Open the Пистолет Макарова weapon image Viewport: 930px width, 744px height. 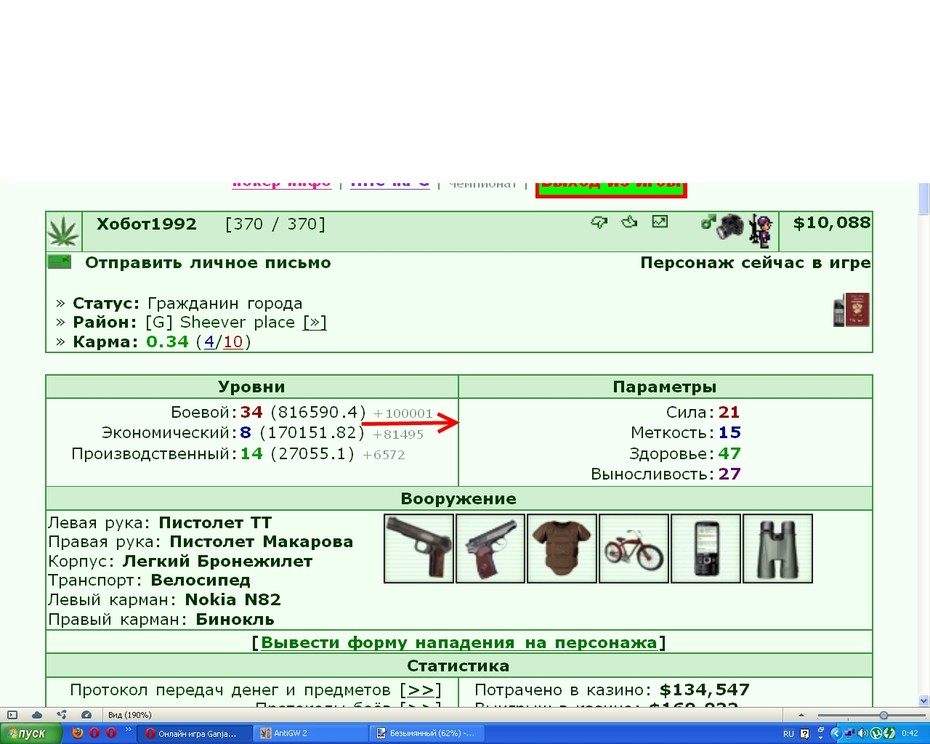491,549
